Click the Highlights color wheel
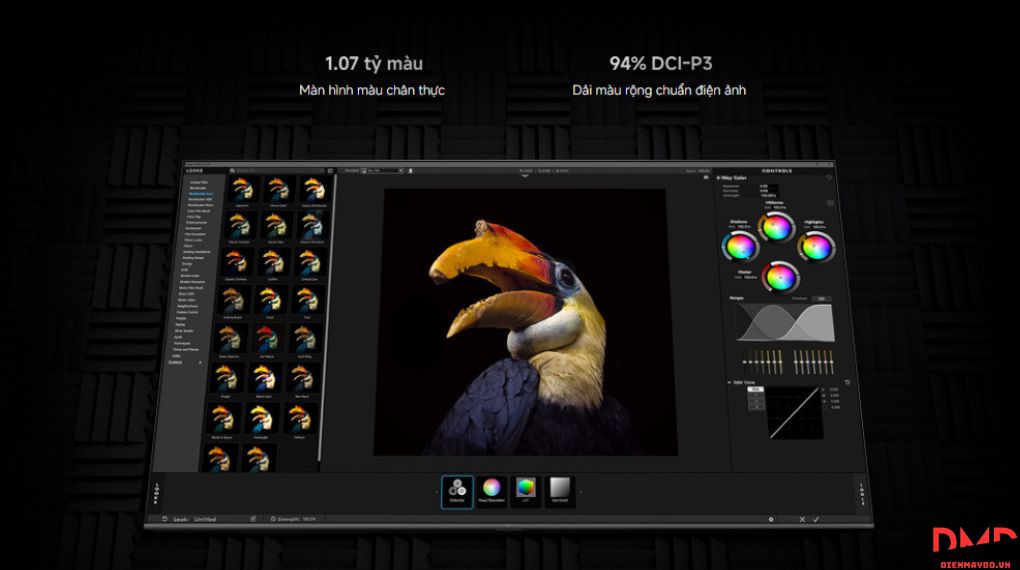The width and height of the screenshot is (1020, 570). (816, 247)
